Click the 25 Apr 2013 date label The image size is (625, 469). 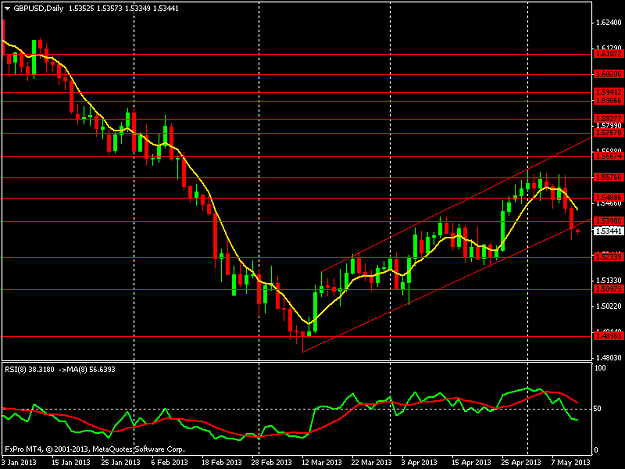(521, 462)
